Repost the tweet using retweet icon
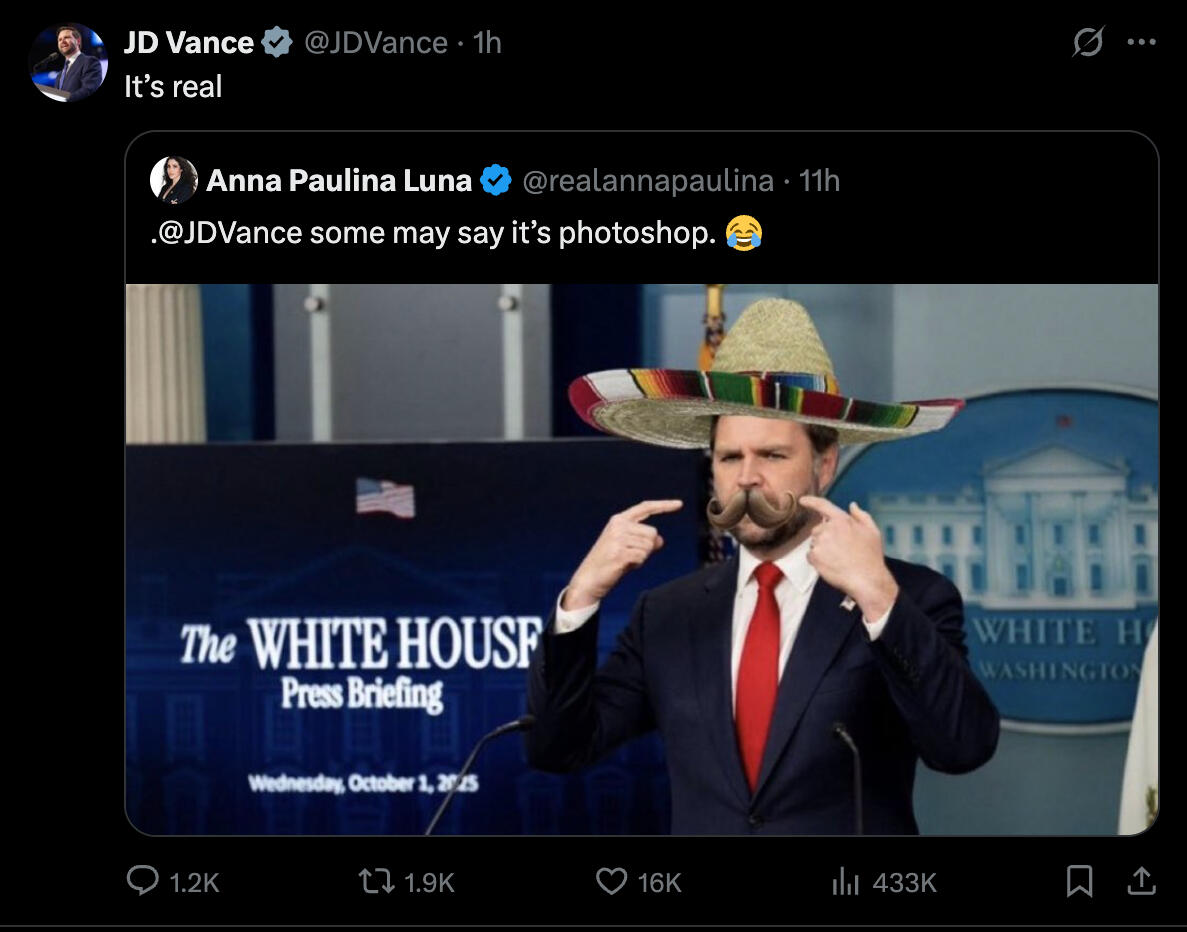 tap(375, 881)
